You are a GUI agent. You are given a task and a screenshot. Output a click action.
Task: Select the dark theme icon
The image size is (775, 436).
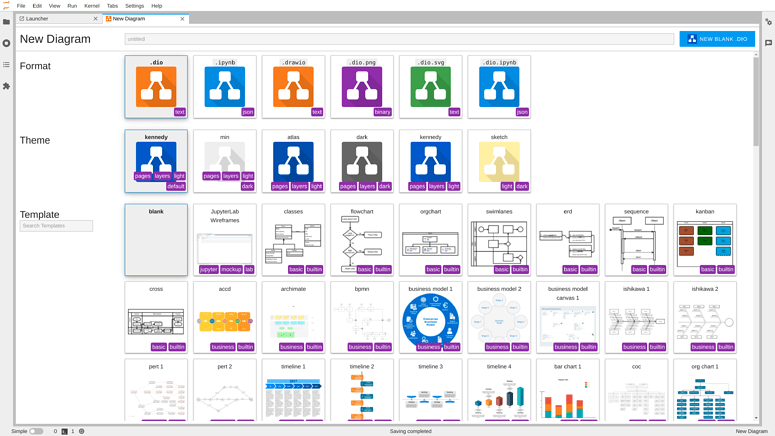(362, 161)
